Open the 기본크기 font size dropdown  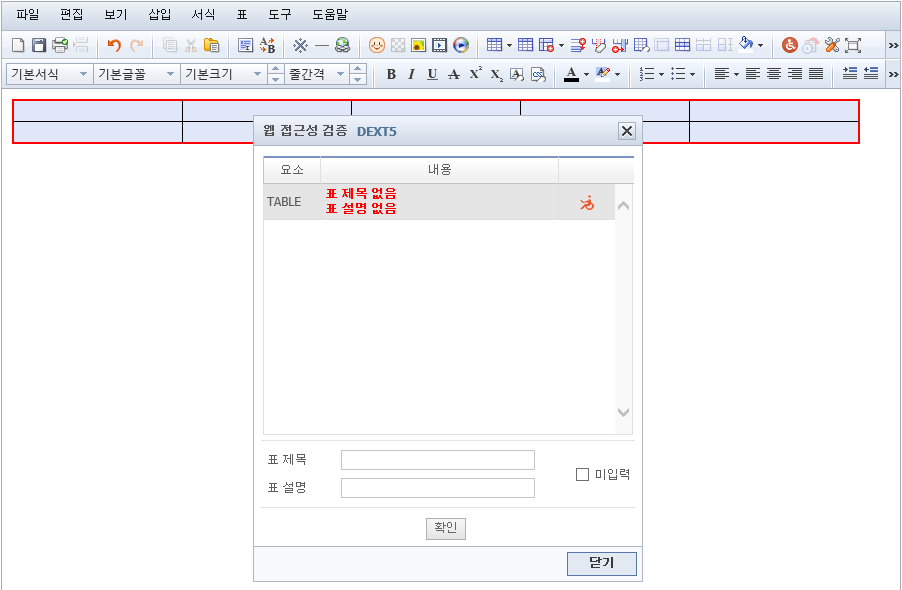[224, 74]
